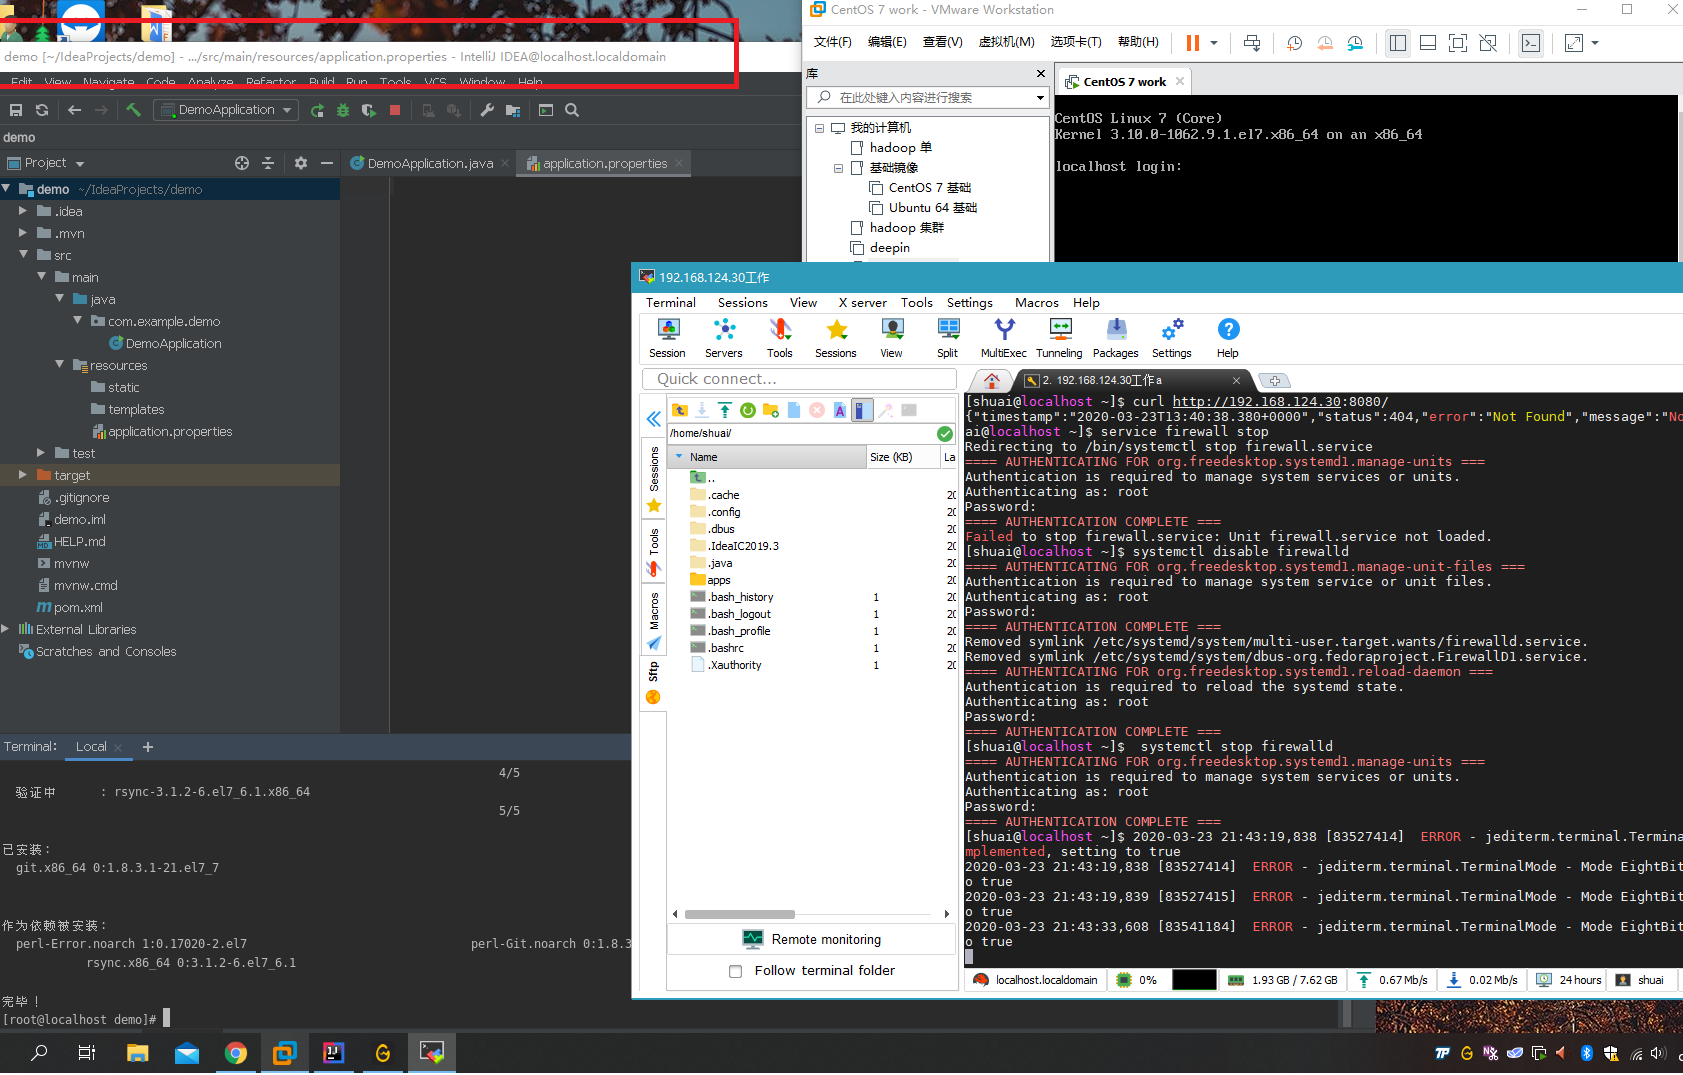This screenshot has width=1683, height=1075.
Task: Toggle VMware show library sidebar icon
Action: (1398, 43)
